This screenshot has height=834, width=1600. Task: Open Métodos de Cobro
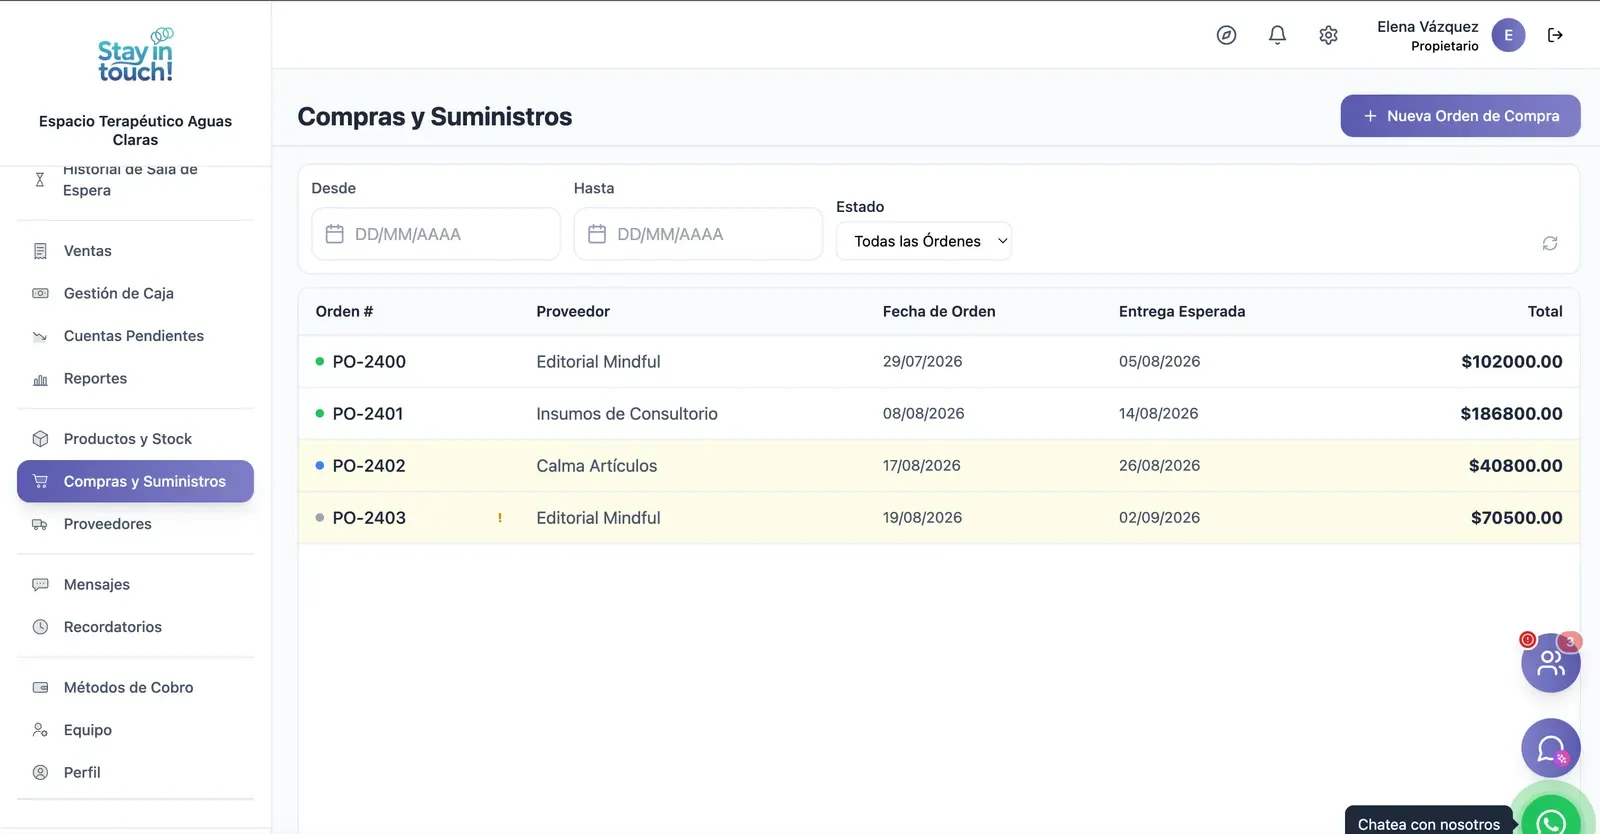tap(135, 687)
